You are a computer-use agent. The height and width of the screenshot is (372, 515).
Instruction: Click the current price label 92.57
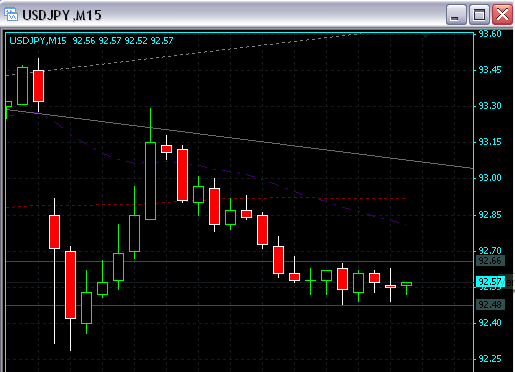click(490, 282)
